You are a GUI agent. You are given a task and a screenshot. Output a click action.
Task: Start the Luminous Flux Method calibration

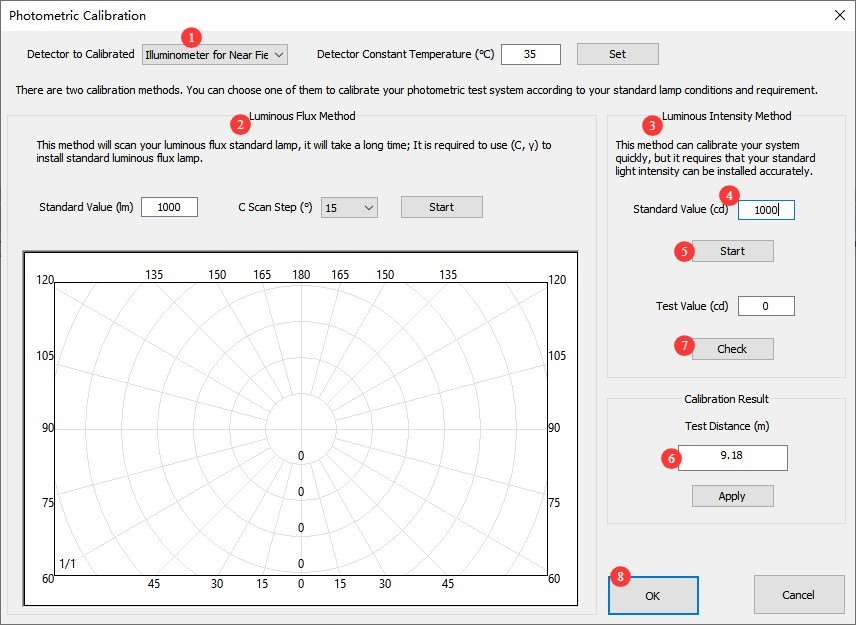pyautogui.click(x=442, y=207)
